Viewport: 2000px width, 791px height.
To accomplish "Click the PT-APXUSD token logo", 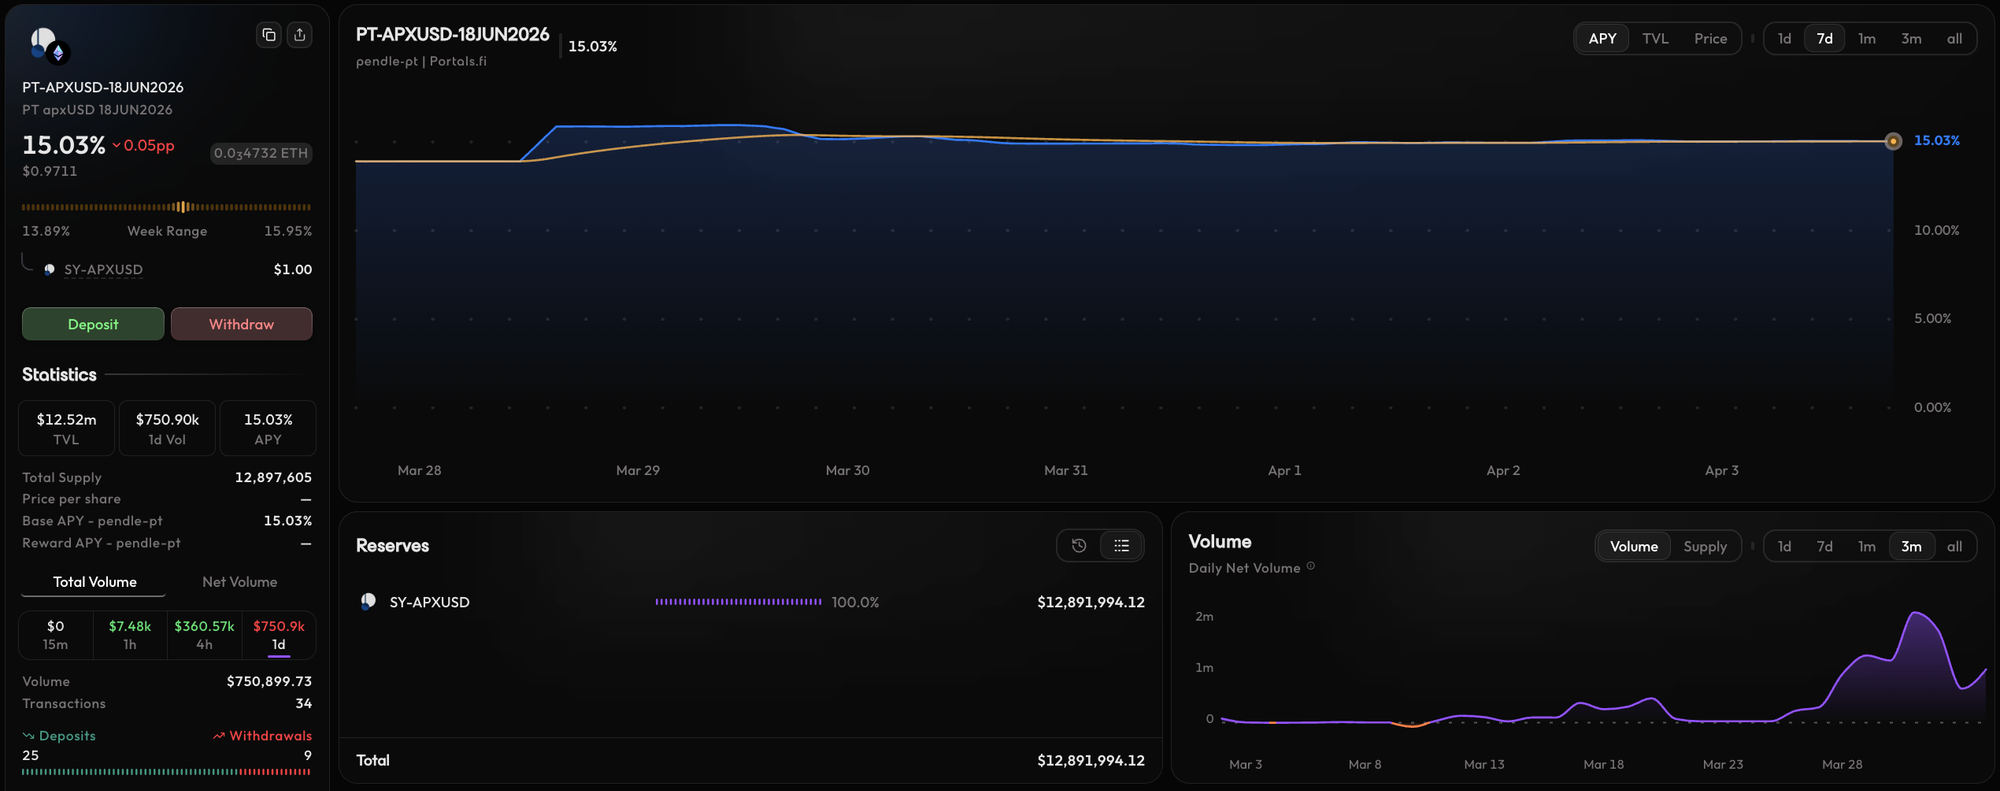I will click(46, 44).
